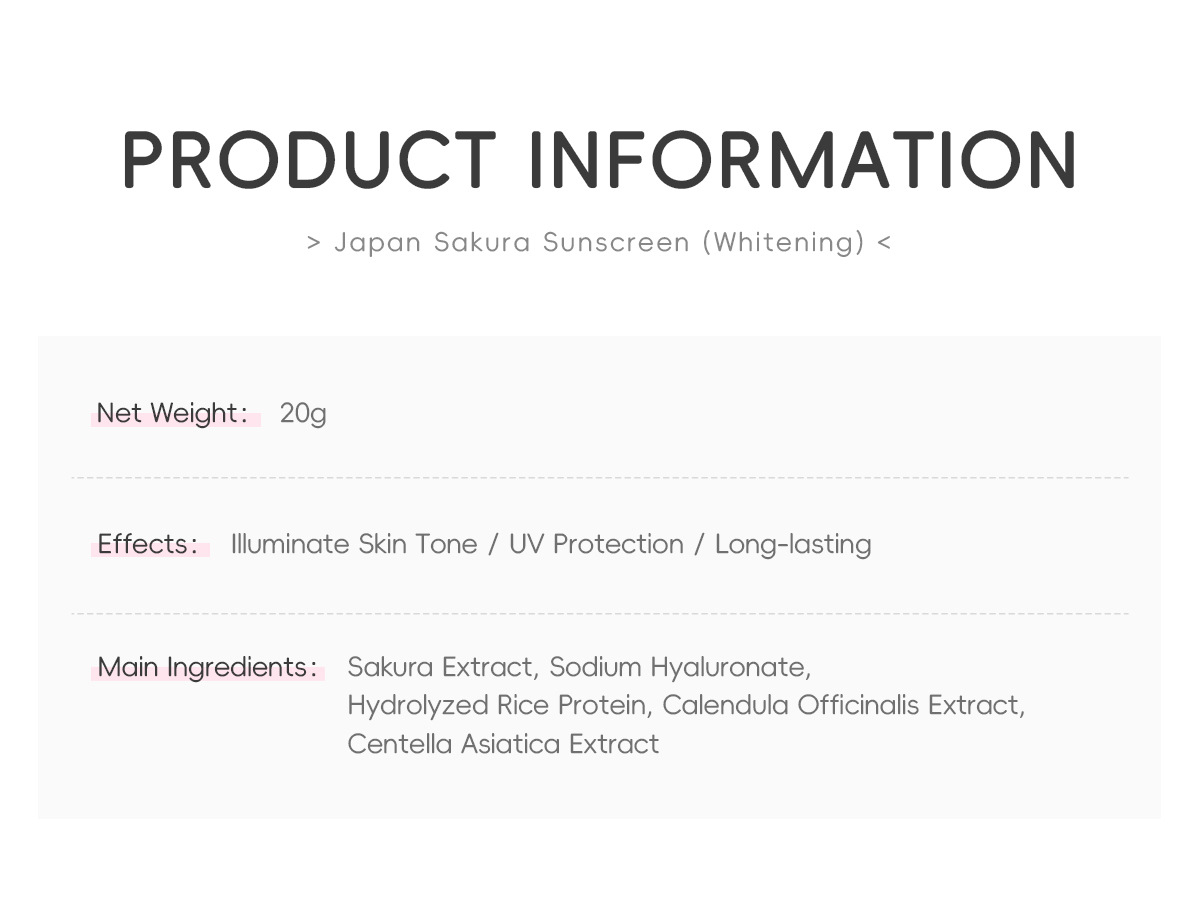Click the Centella Asiatica Extract ingredient

click(503, 744)
